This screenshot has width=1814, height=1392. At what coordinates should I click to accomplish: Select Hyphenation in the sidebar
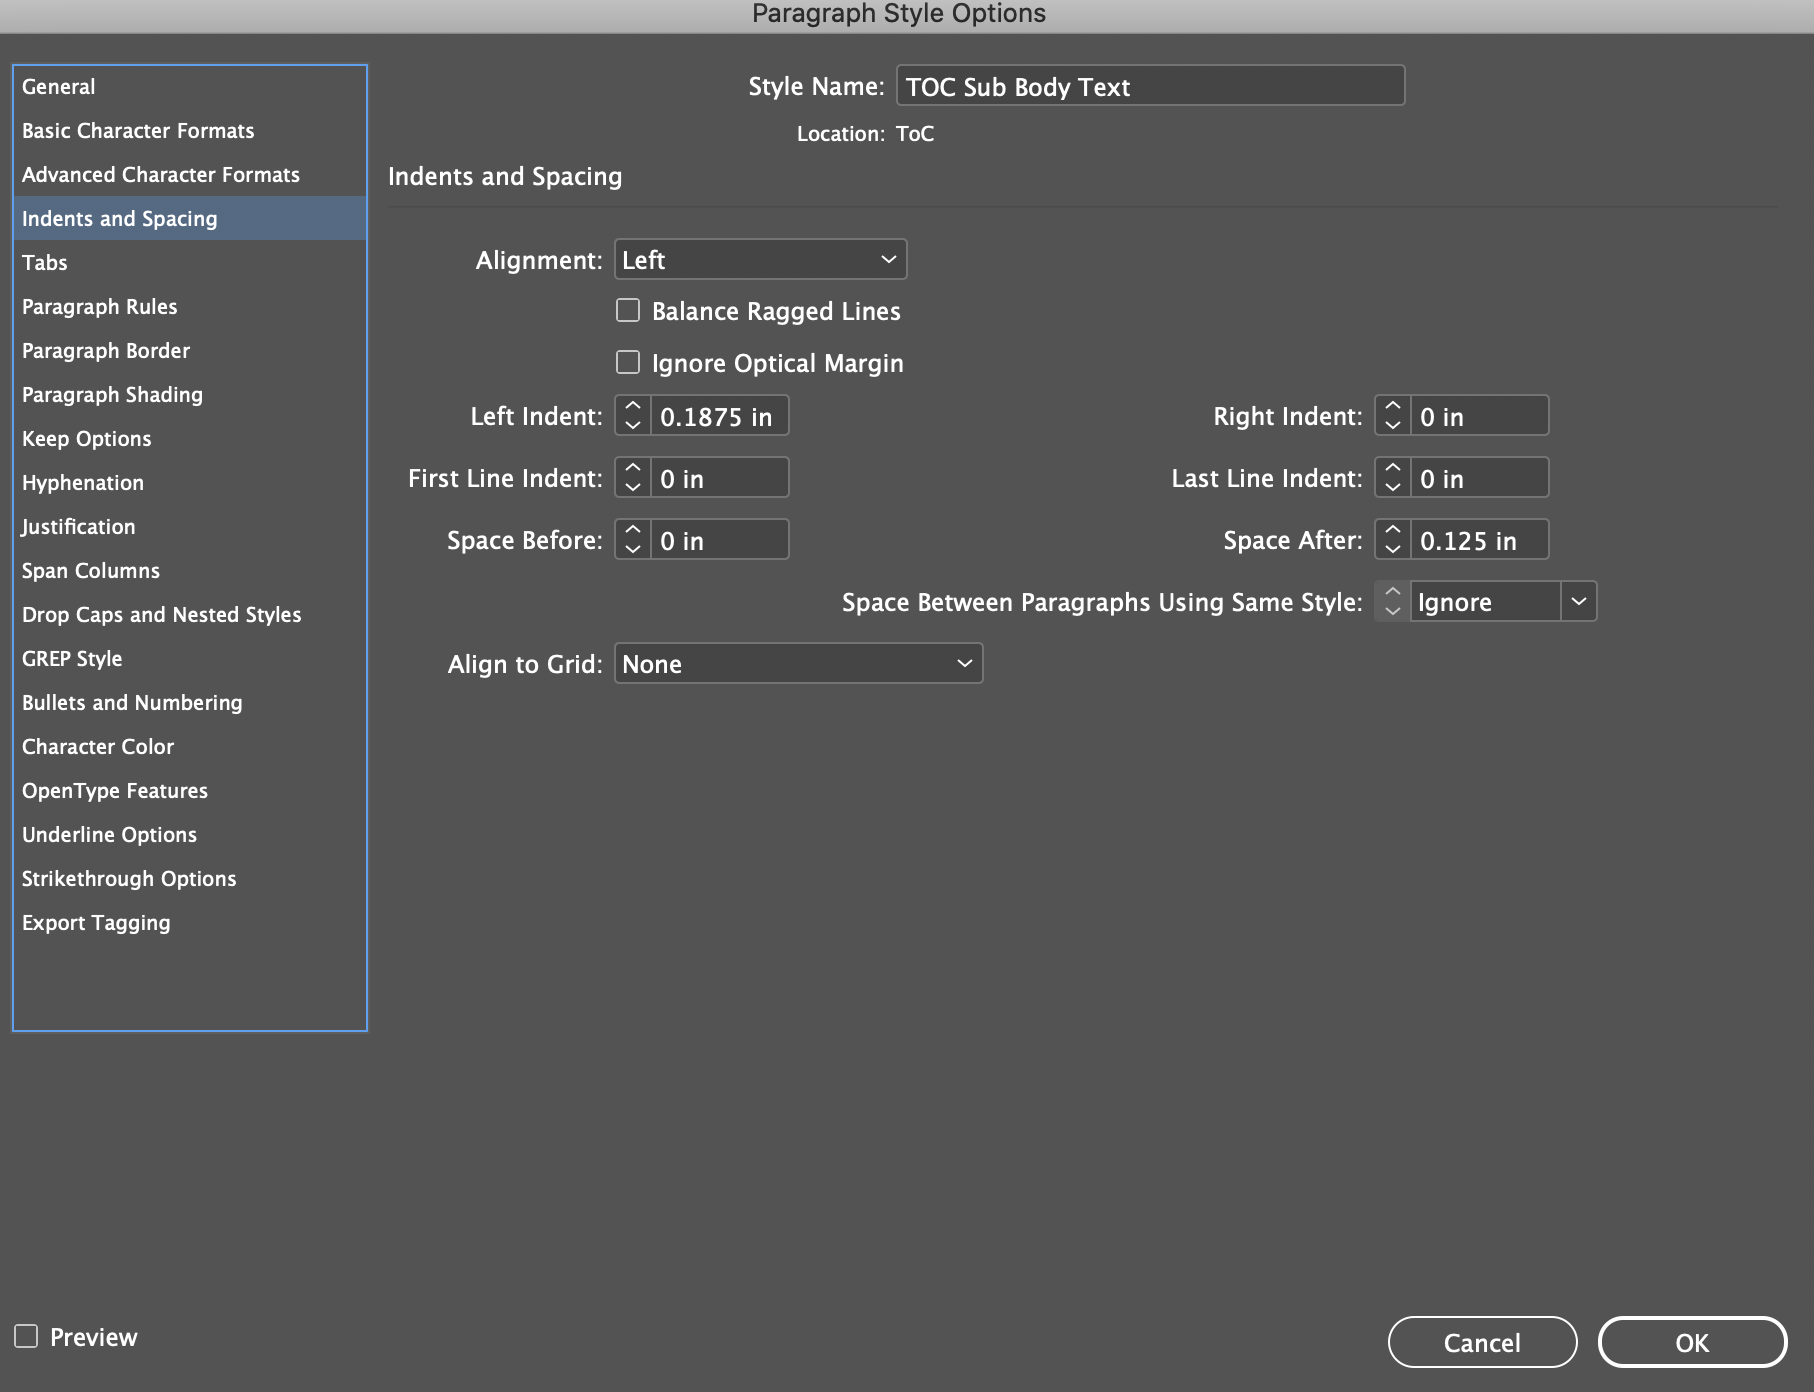(x=83, y=482)
